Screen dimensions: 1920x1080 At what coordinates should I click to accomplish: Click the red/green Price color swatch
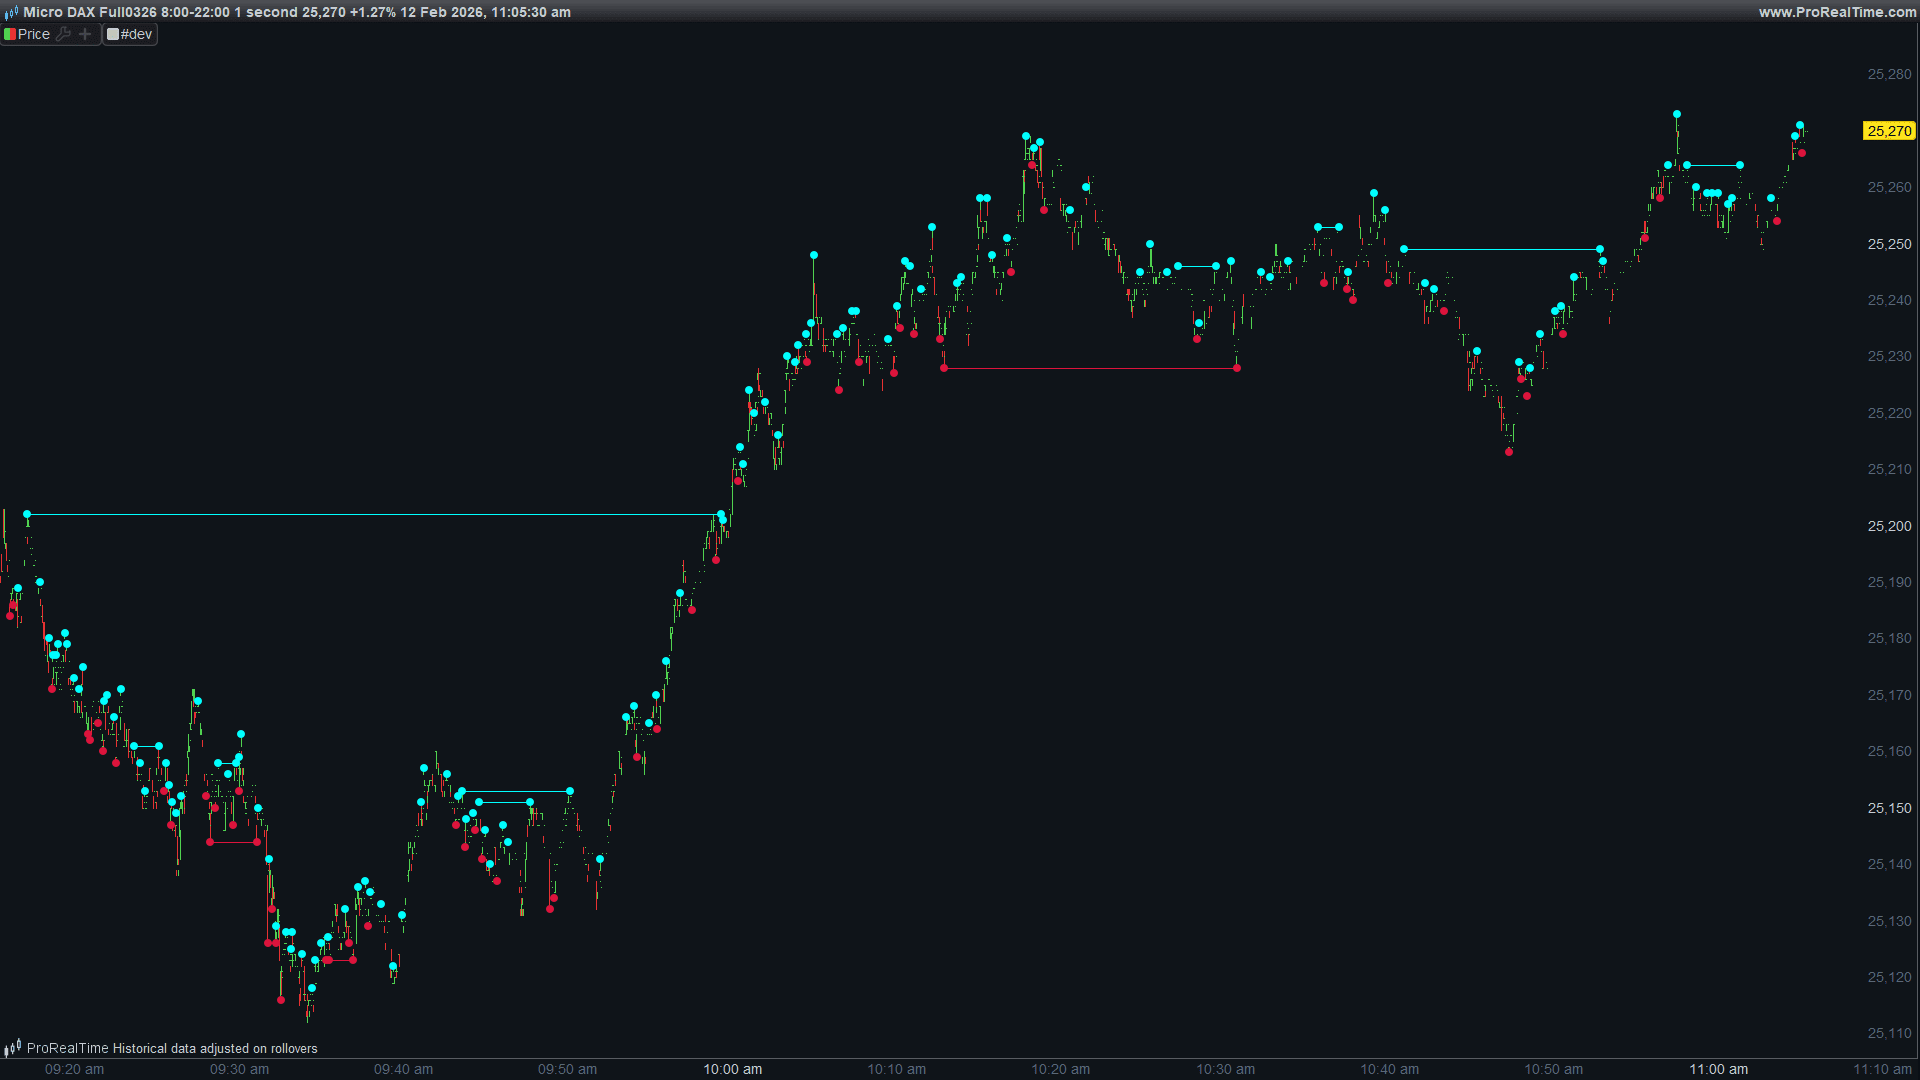[x=10, y=34]
